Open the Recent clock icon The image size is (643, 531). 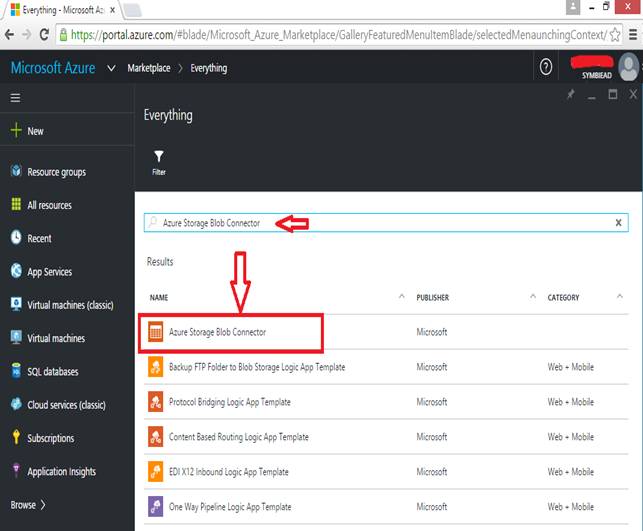16,237
